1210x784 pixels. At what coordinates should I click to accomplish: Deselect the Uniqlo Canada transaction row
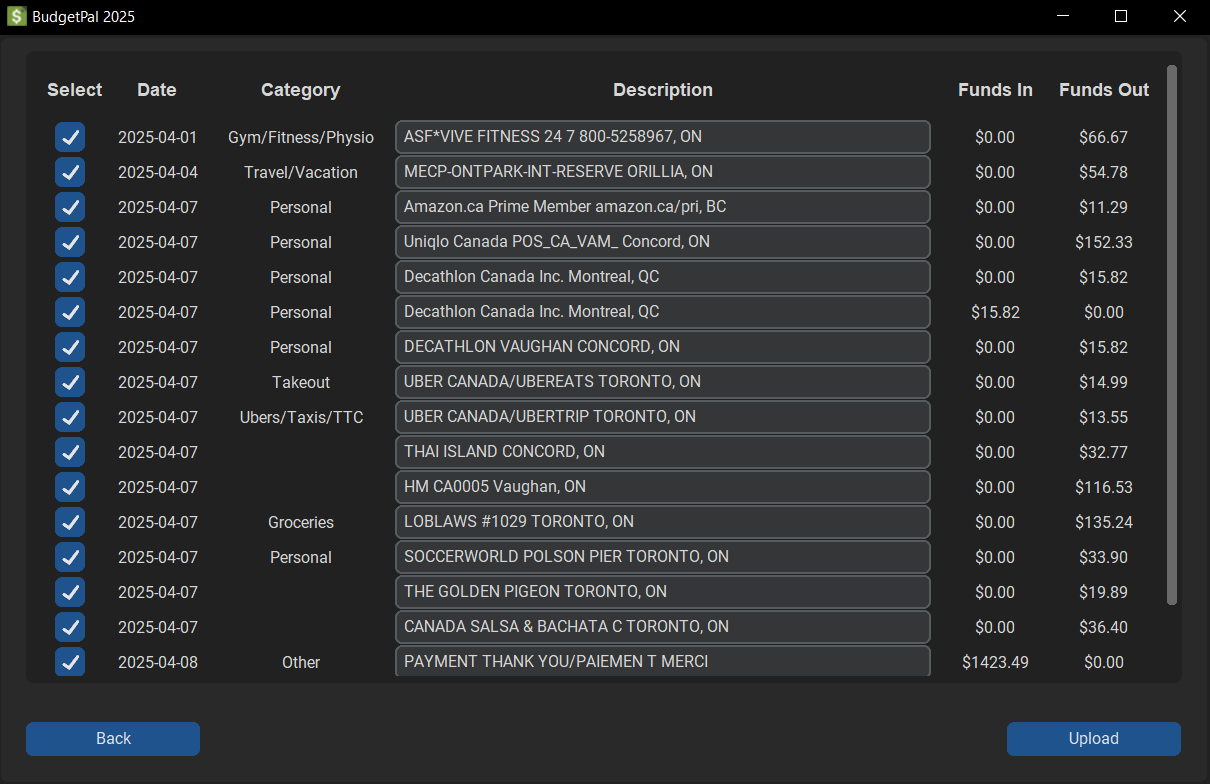pyautogui.click(x=70, y=242)
